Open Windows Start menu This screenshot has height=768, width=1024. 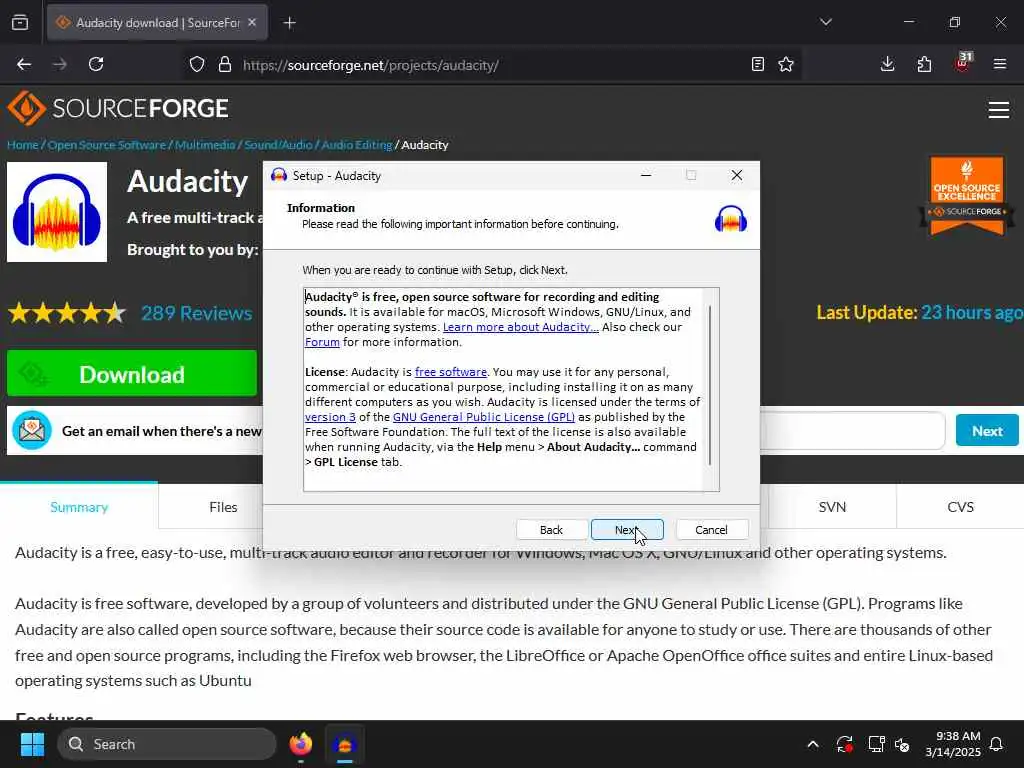(32, 744)
